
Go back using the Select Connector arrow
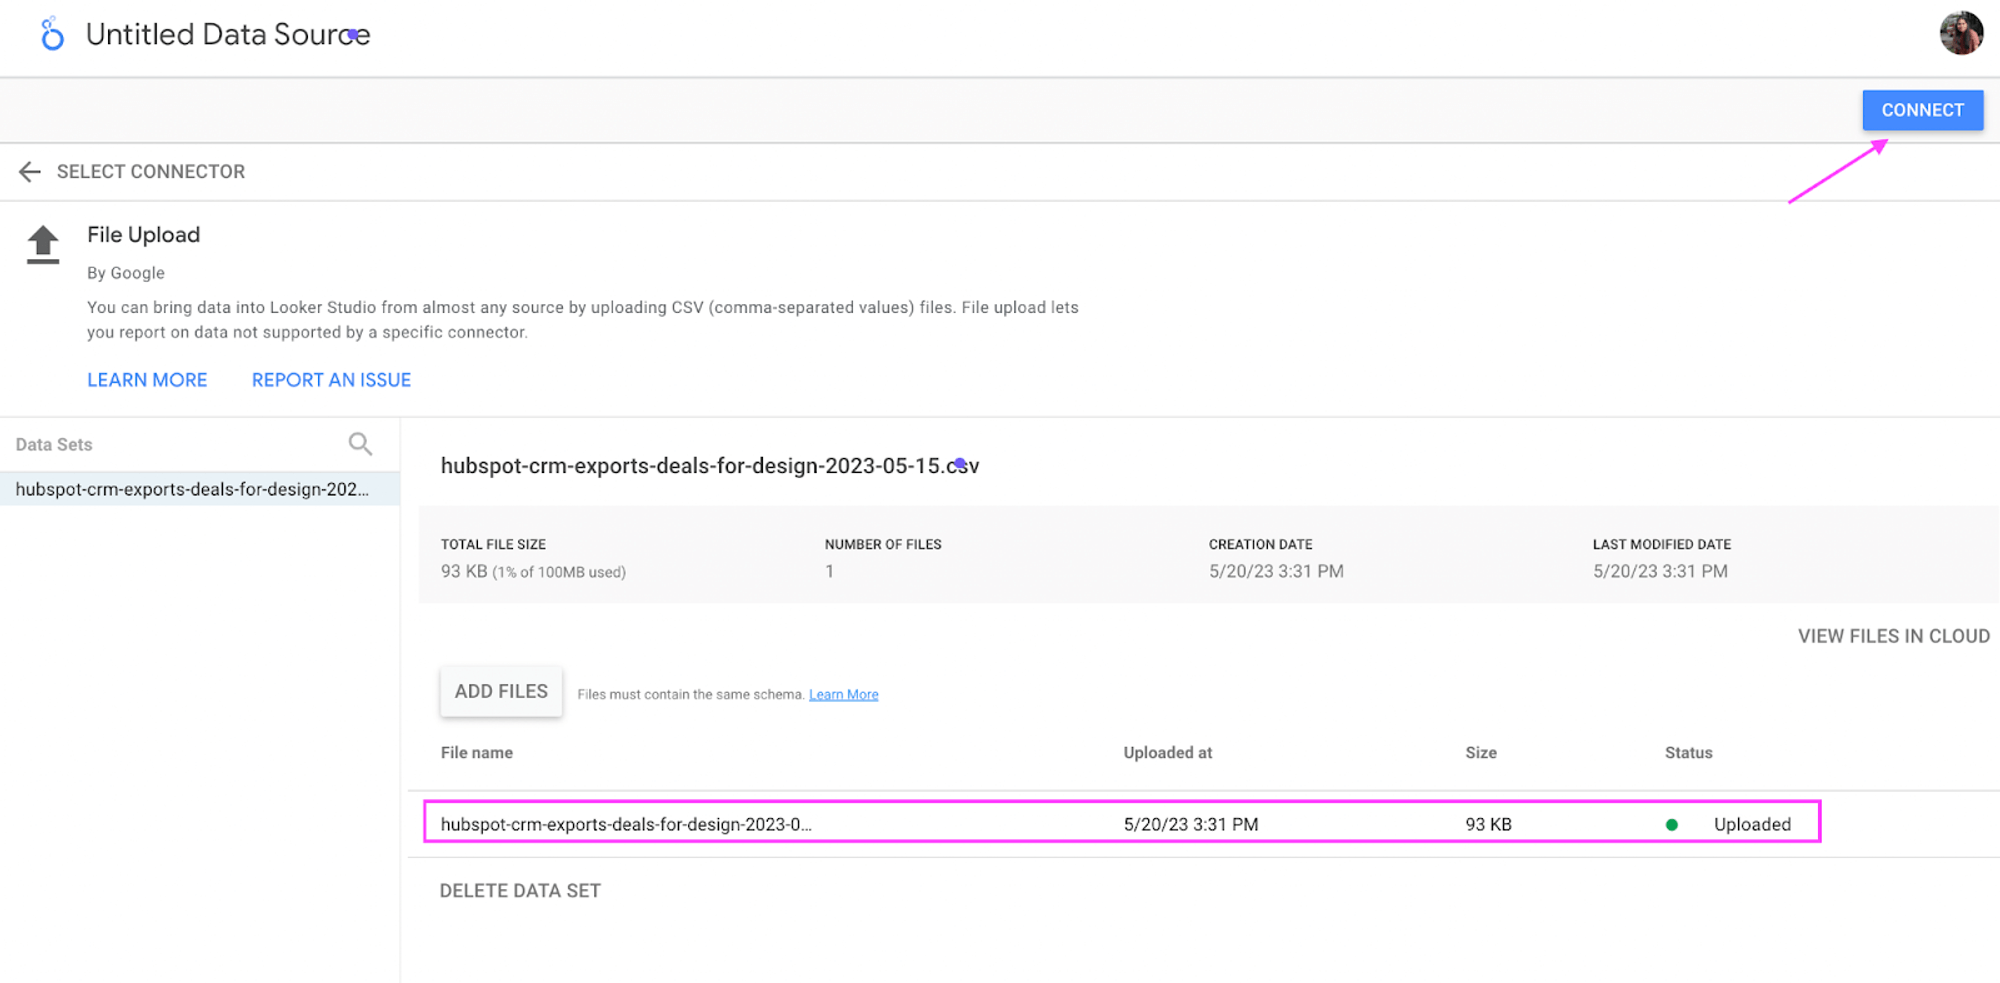click(x=30, y=172)
